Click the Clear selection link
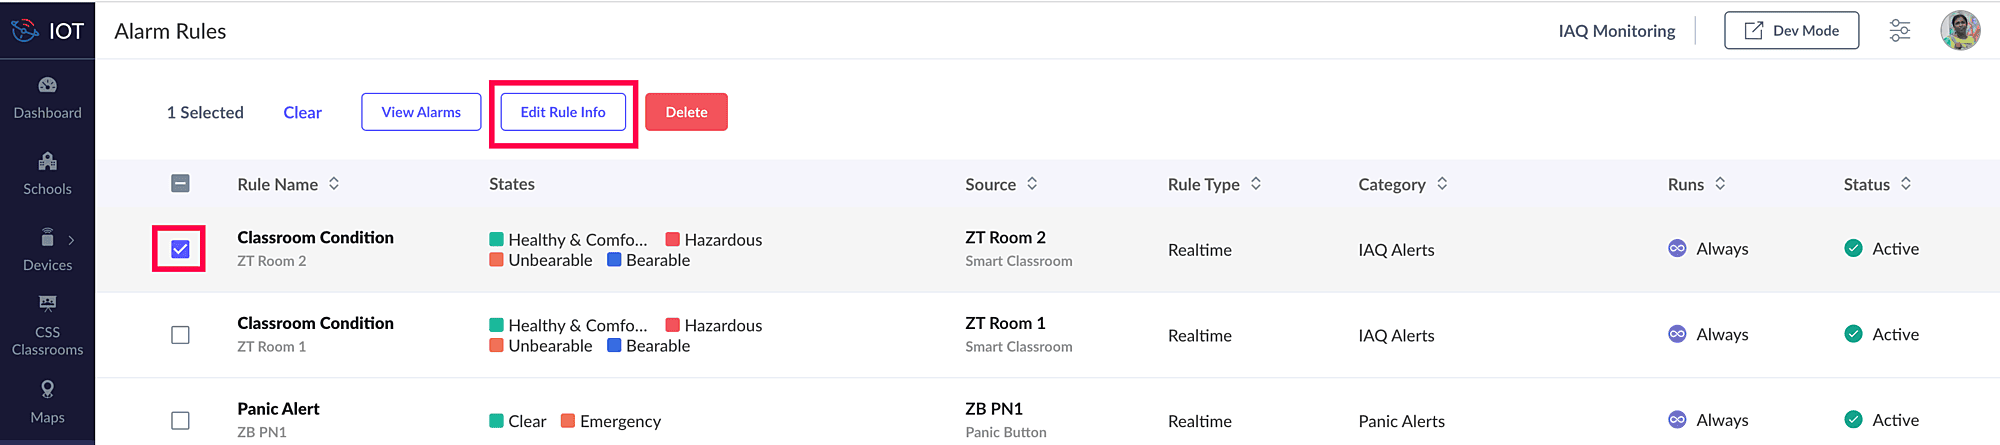Screen dimensions: 2000x445 (x=302, y=113)
